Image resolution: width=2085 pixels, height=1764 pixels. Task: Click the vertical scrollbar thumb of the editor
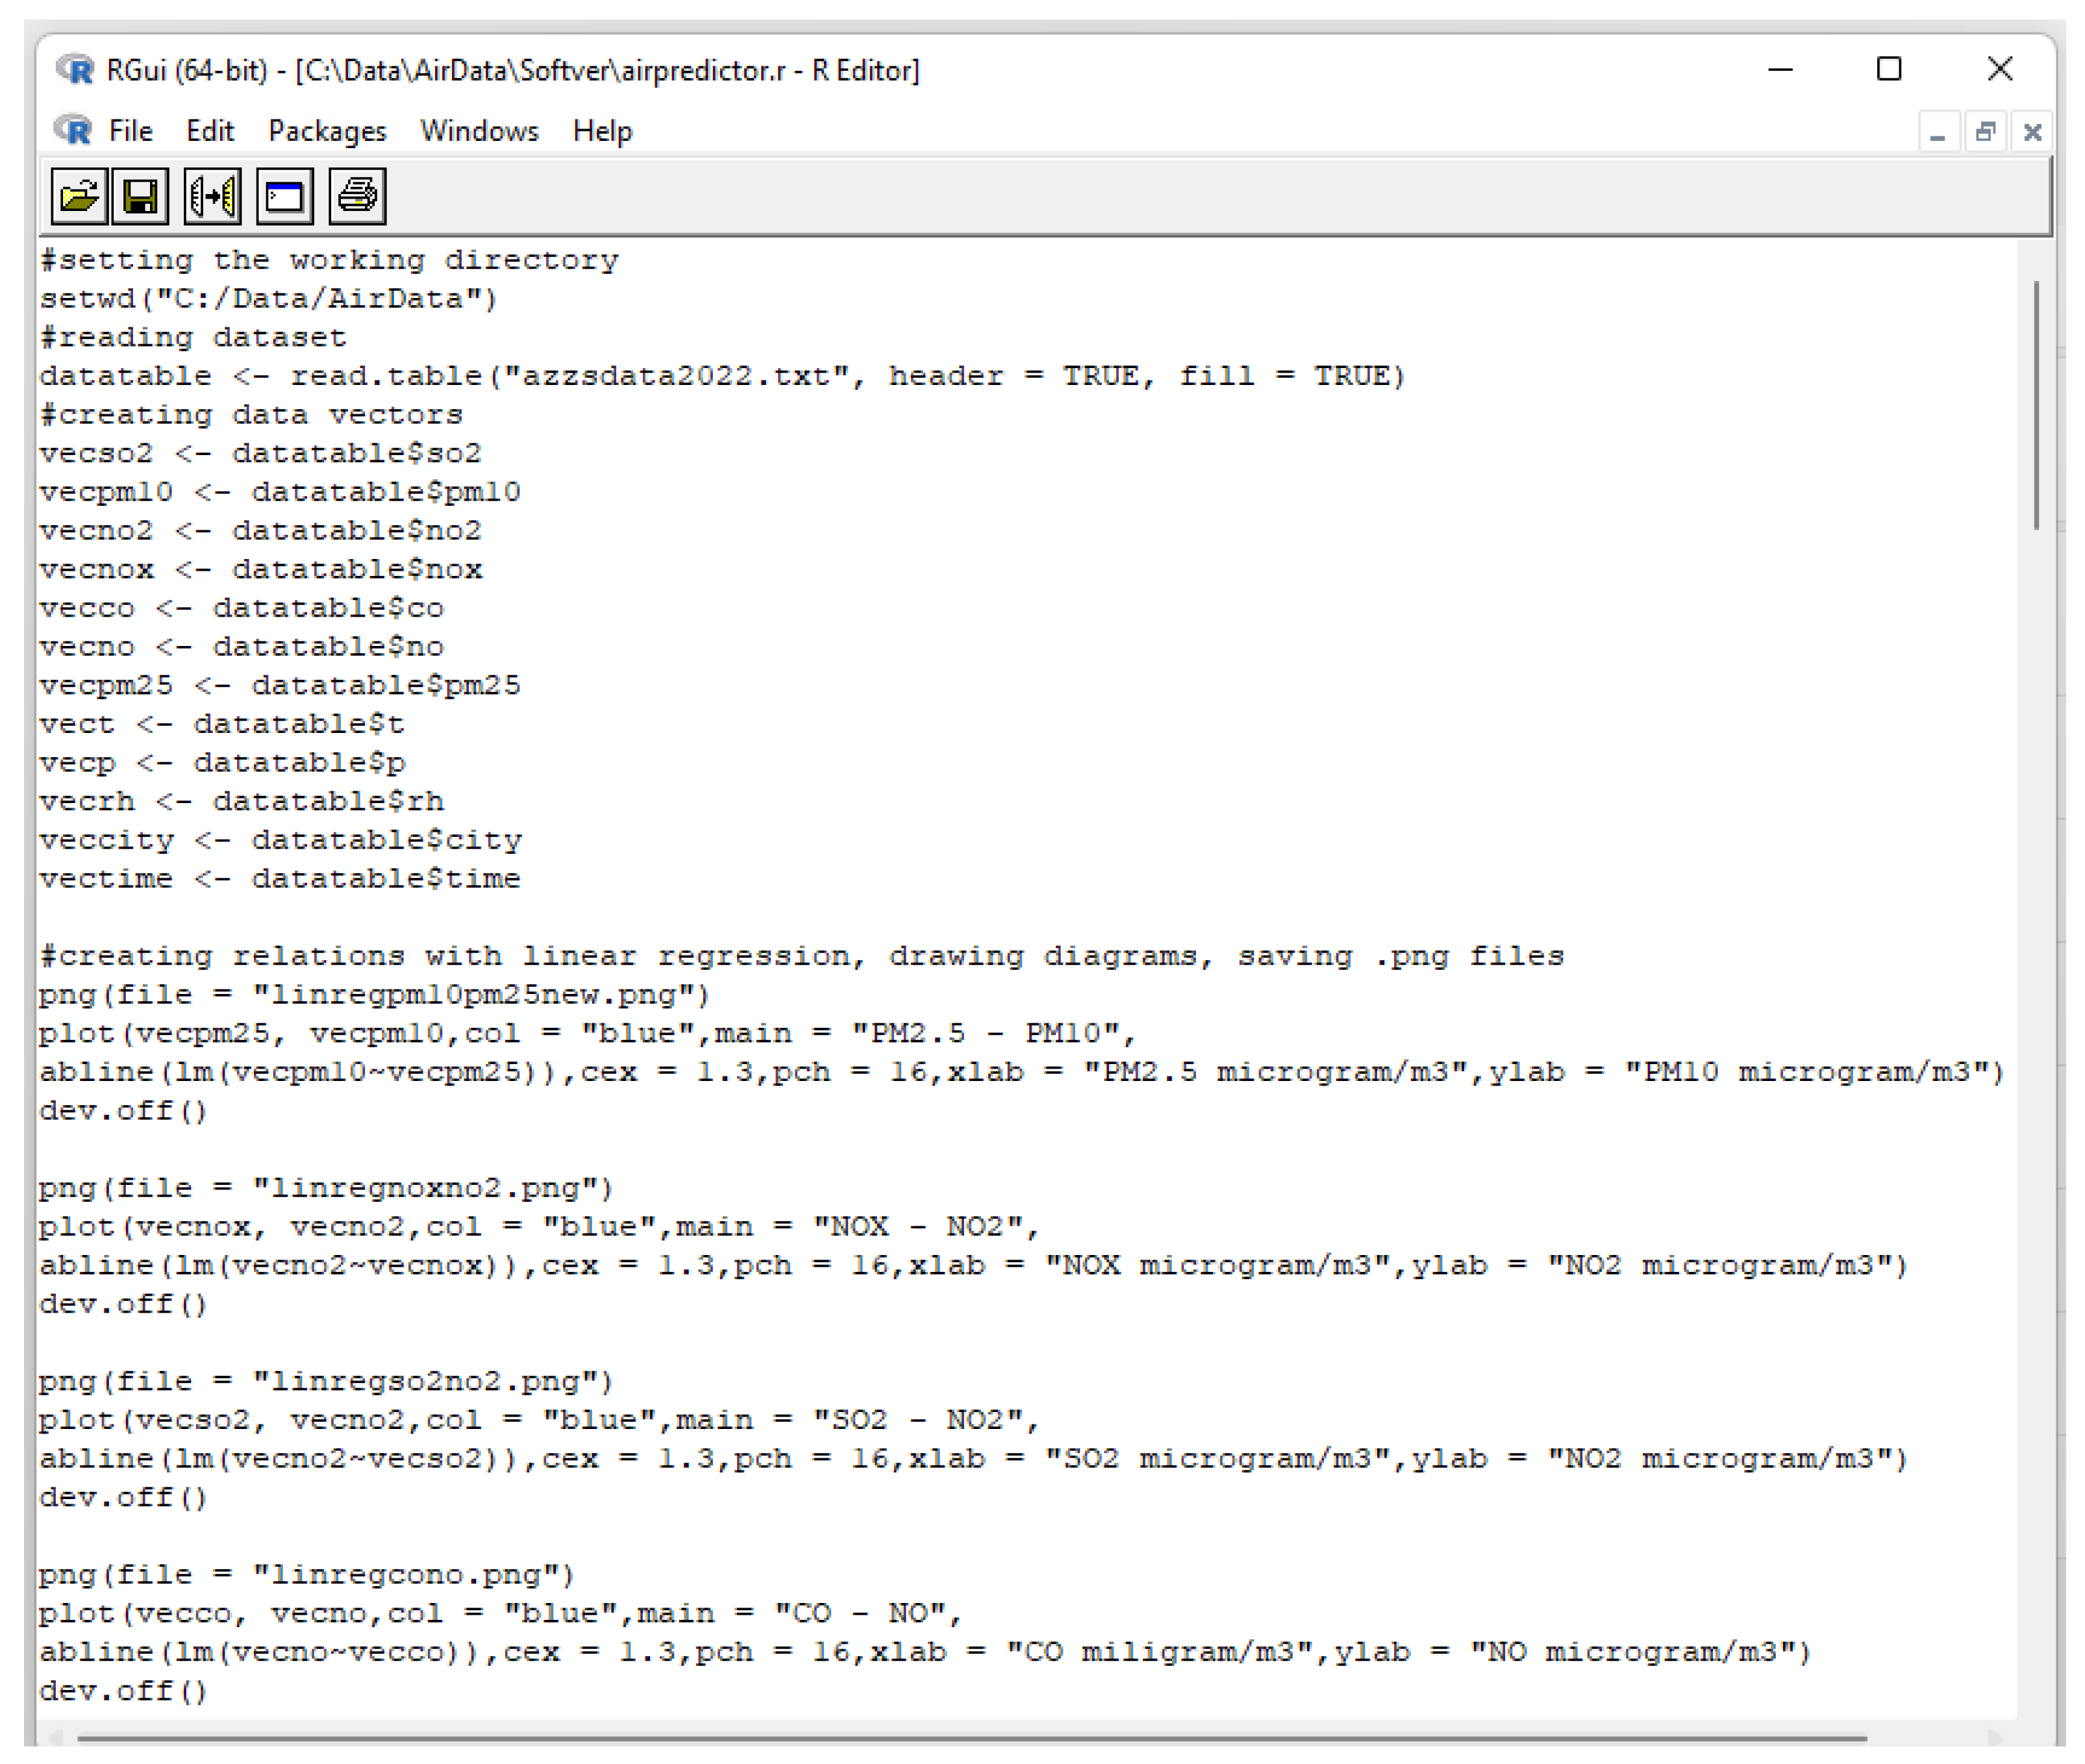[2036, 405]
